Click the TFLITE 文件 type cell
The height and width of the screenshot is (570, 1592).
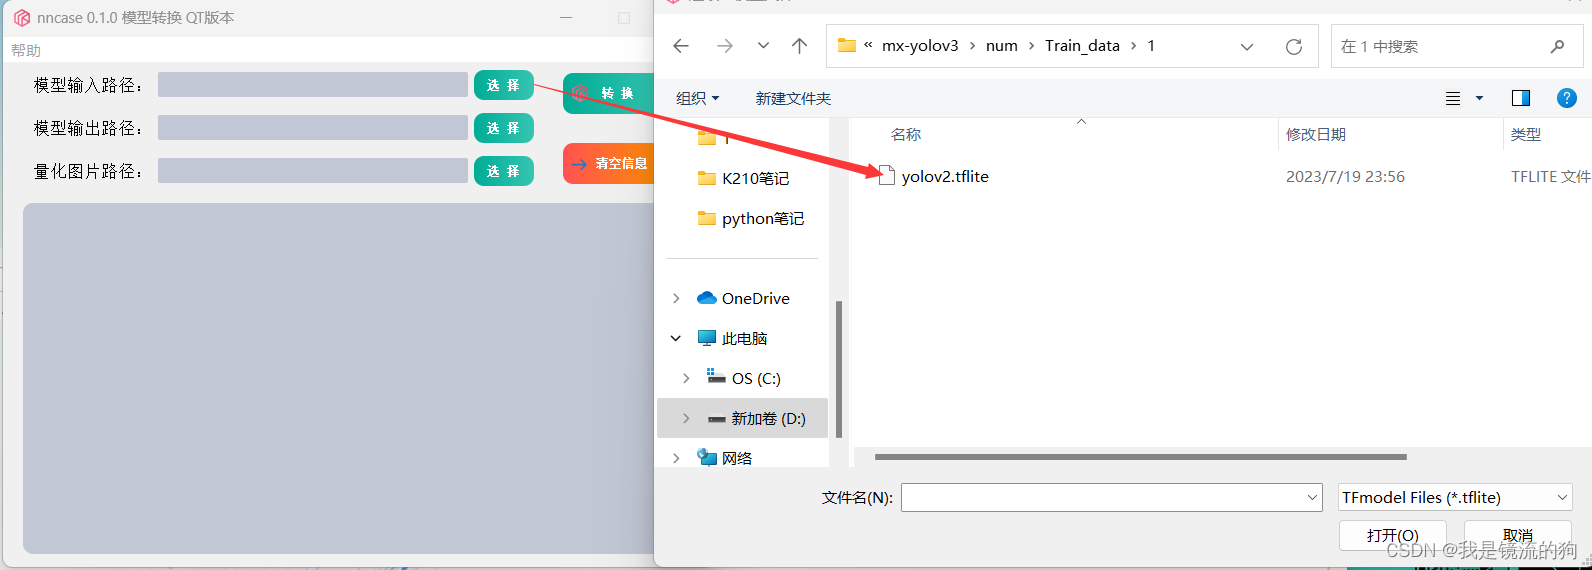click(1550, 176)
